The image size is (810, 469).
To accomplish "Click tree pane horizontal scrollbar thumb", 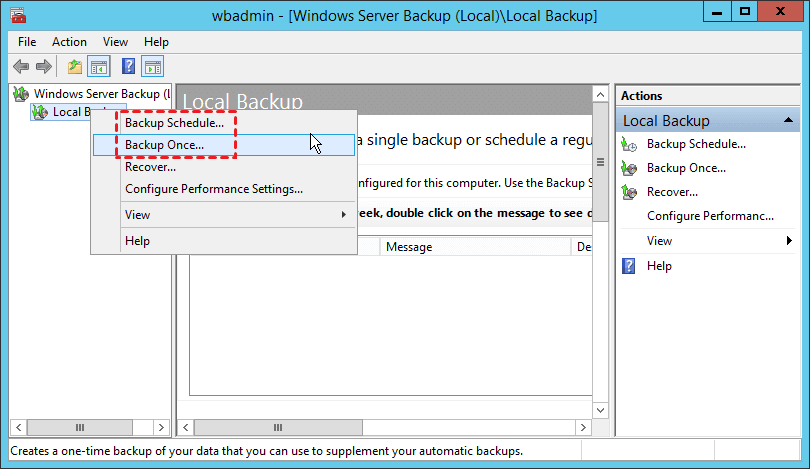I will (80, 428).
